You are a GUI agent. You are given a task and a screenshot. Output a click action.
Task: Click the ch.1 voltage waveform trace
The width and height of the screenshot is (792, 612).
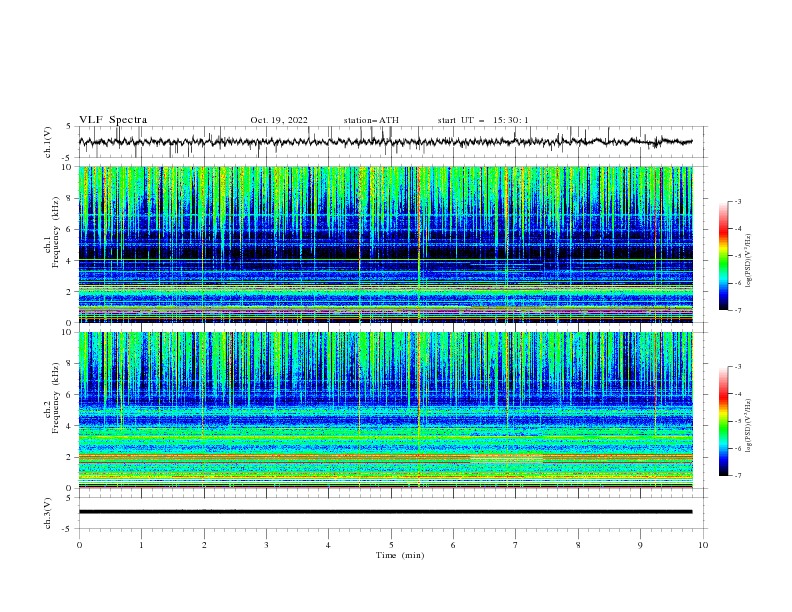385,142
